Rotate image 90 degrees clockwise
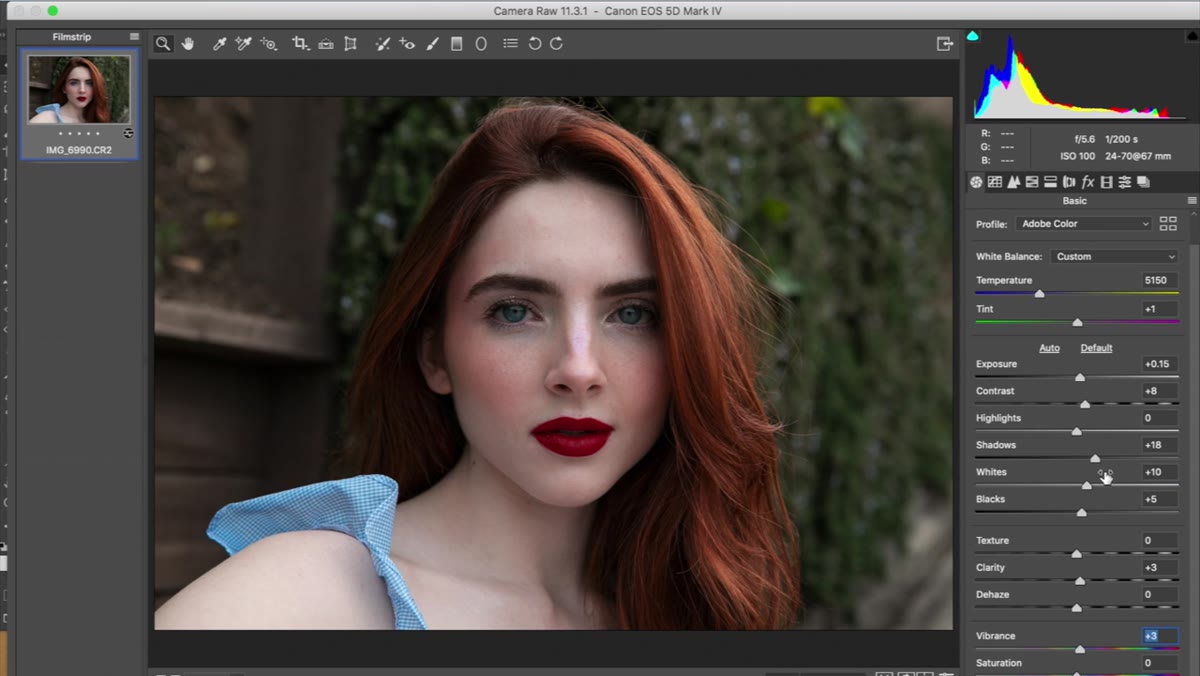Image resolution: width=1200 pixels, height=676 pixels. (556, 44)
